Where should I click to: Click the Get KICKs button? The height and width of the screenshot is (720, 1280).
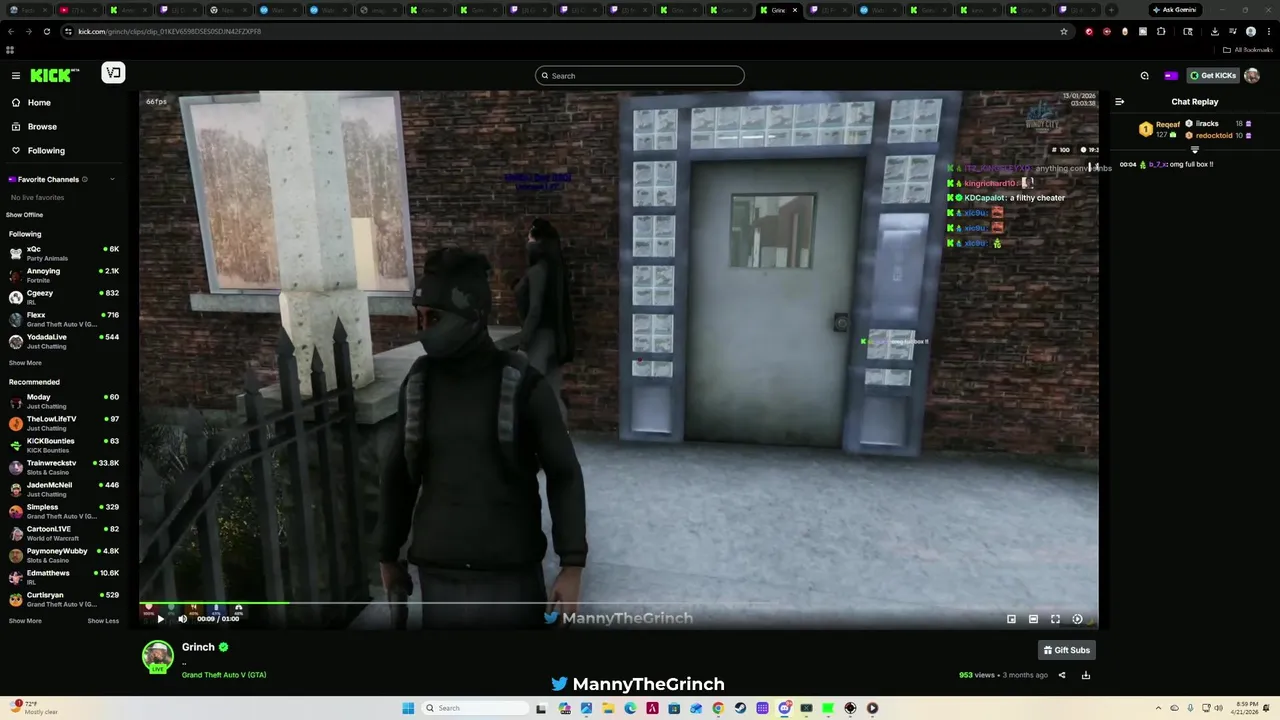(x=1213, y=75)
